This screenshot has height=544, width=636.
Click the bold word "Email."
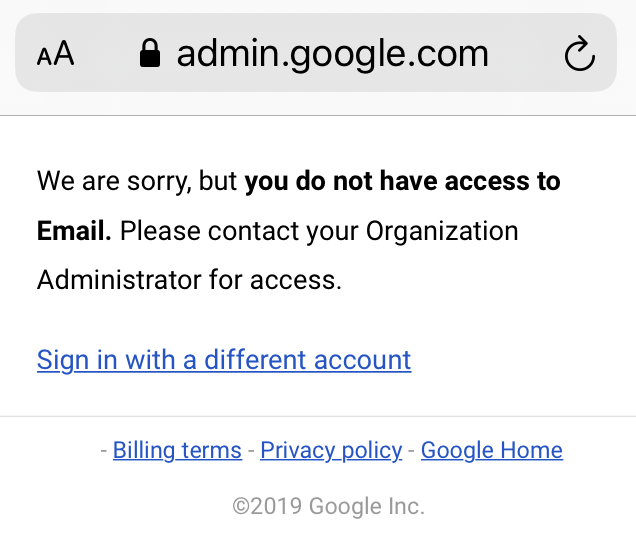[74, 231]
